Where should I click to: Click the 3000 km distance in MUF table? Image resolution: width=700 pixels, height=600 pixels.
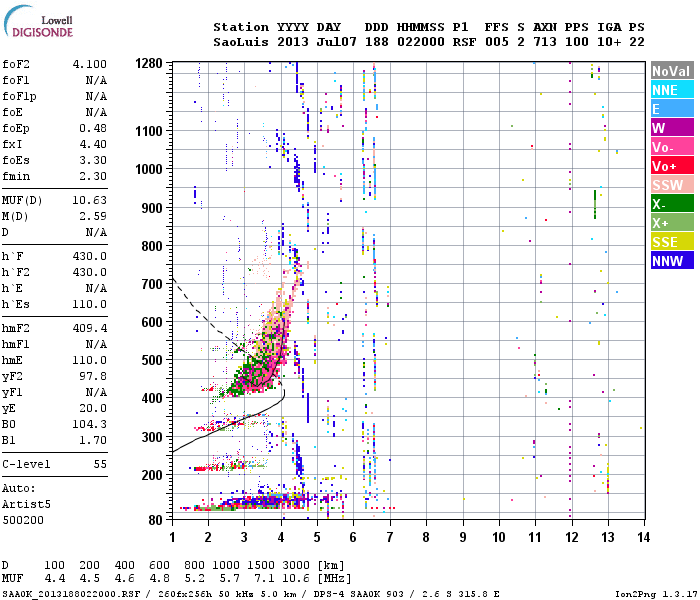point(296,565)
